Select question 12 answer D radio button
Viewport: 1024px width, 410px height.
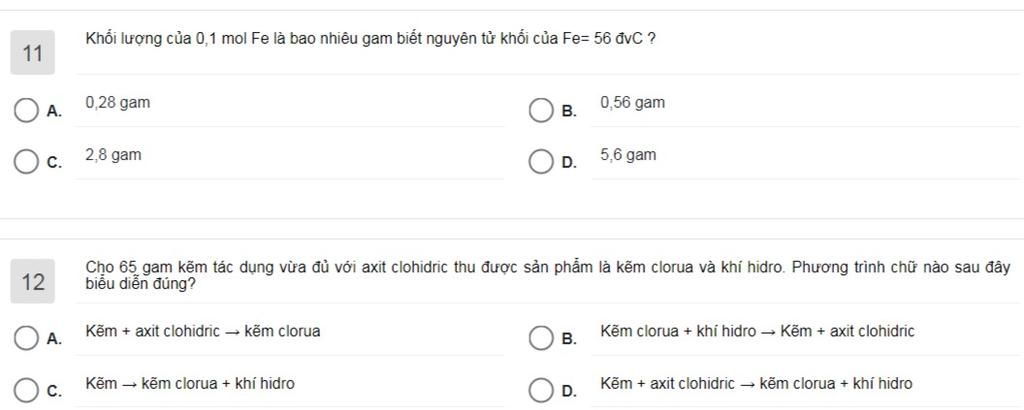(541, 390)
